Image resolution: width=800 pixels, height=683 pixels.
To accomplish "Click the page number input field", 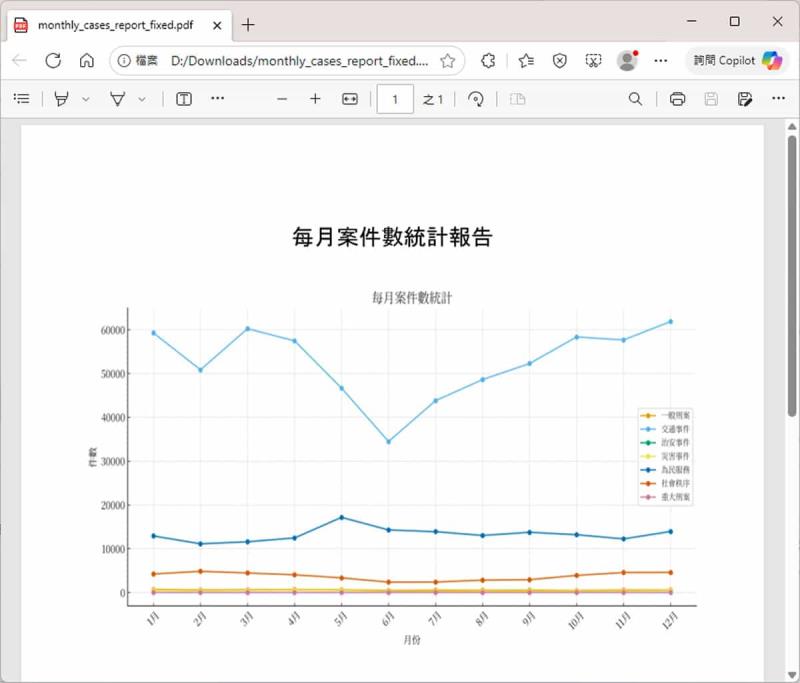I will [x=395, y=99].
